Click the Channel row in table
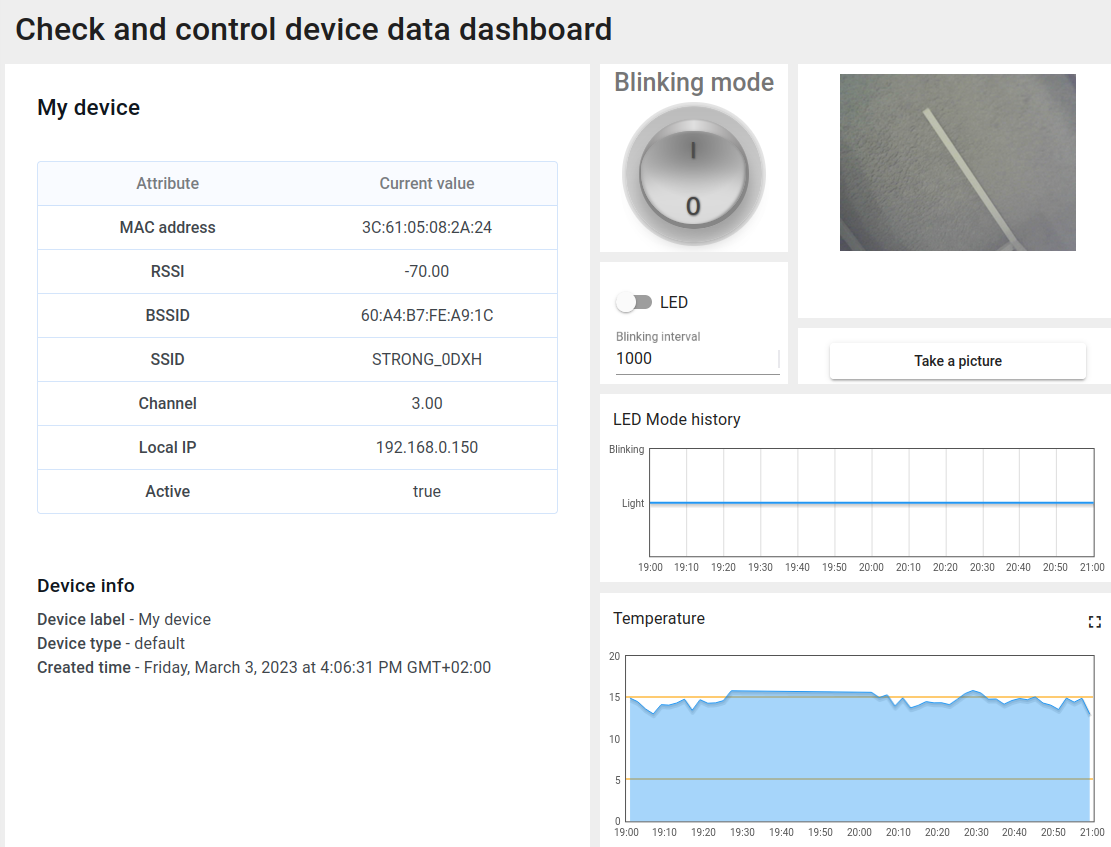 (x=297, y=404)
